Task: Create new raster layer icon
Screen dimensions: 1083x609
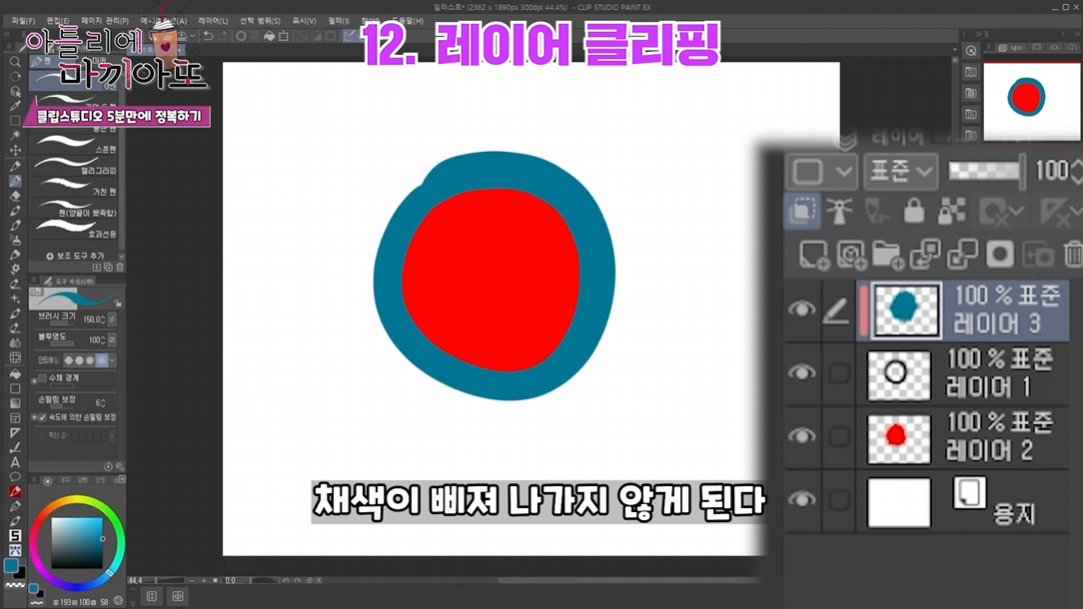Action: (x=814, y=255)
